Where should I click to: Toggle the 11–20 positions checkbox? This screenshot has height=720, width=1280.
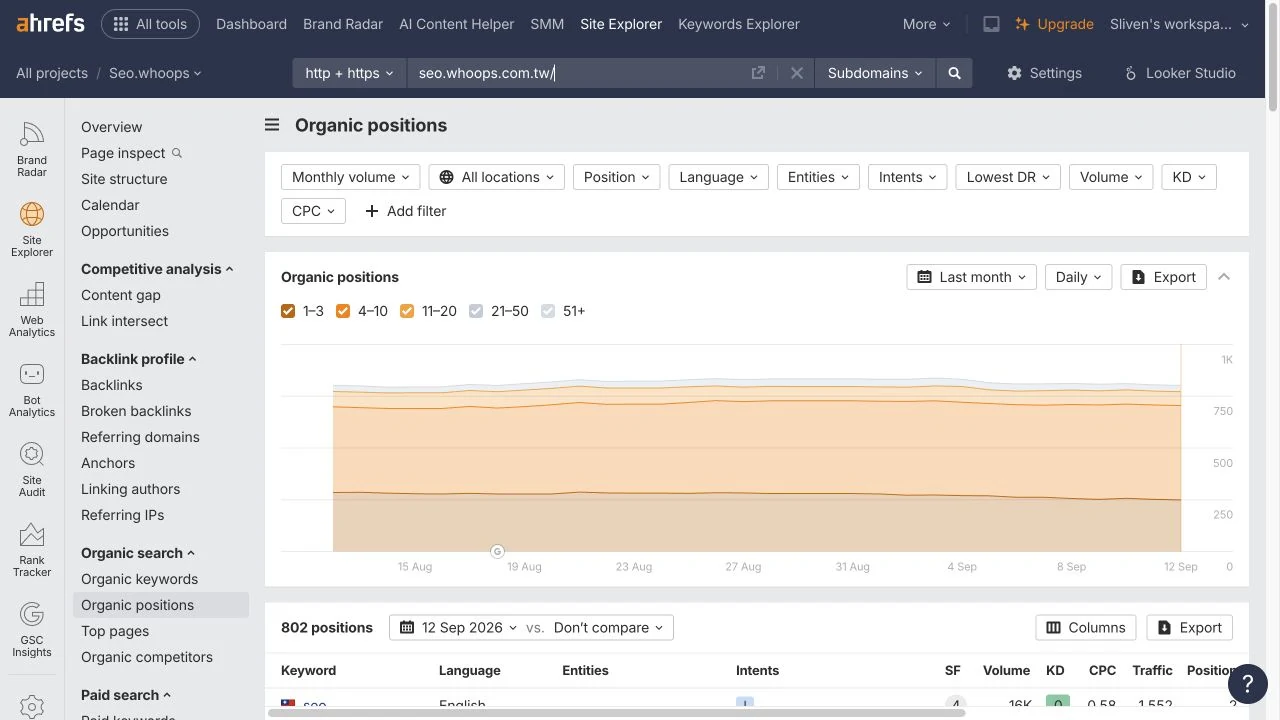coord(407,311)
